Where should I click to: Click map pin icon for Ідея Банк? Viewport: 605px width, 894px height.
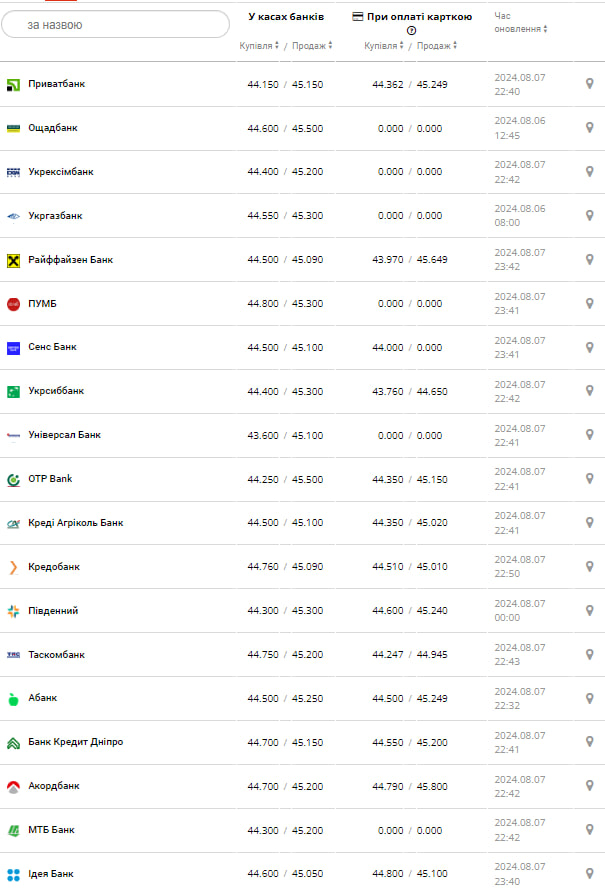[589, 874]
